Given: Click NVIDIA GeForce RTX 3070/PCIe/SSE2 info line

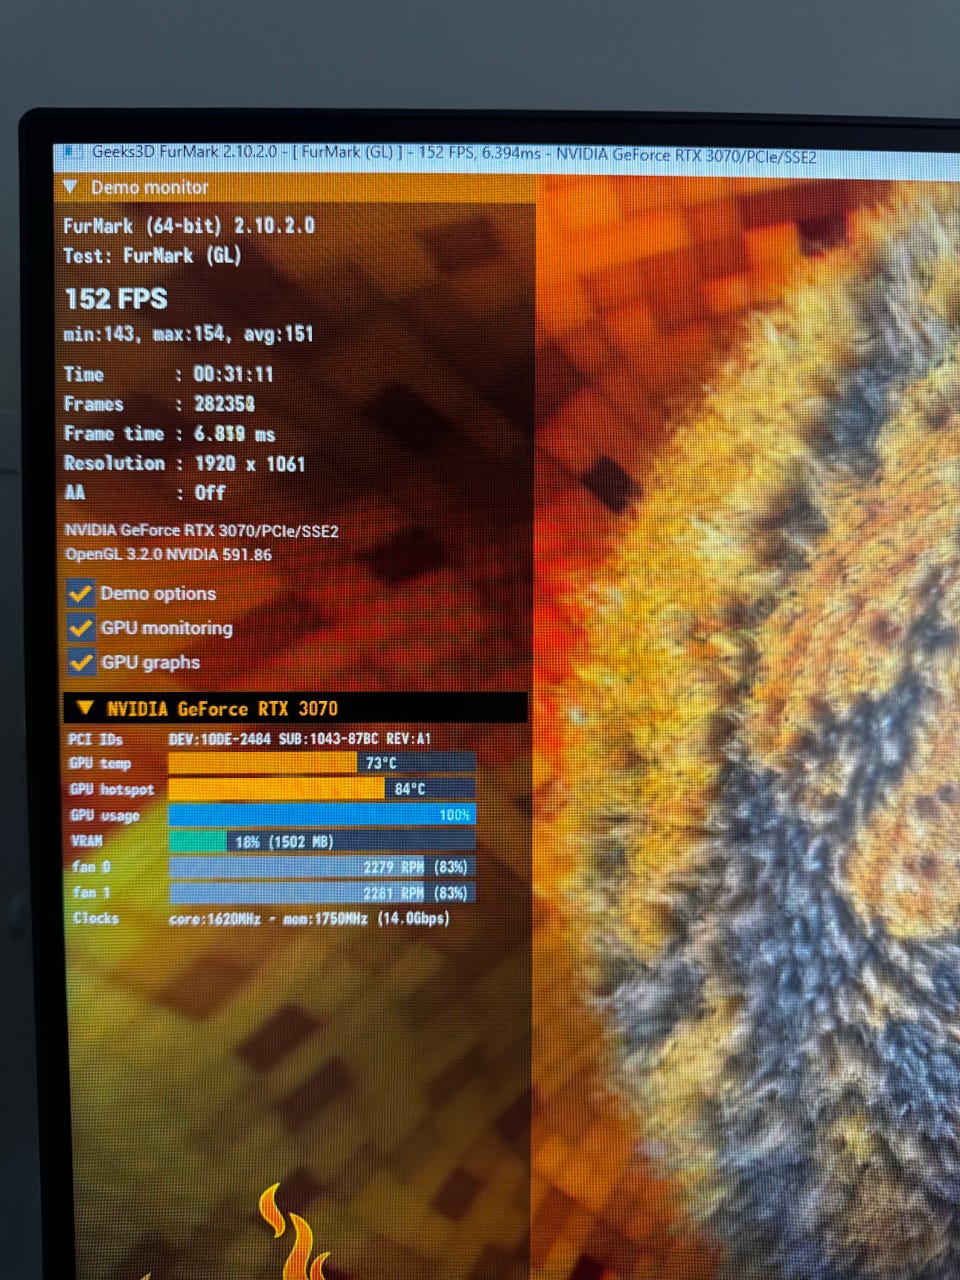Looking at the screenshot, I should click(x=202, y=531).
